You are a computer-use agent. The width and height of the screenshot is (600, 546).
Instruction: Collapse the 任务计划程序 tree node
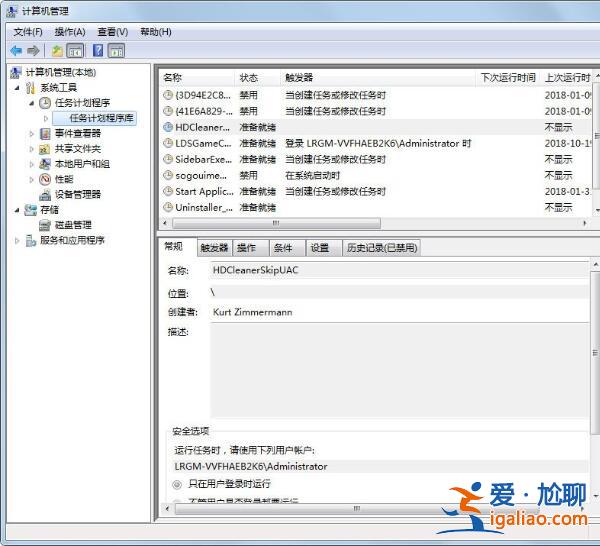click(32, 103)
